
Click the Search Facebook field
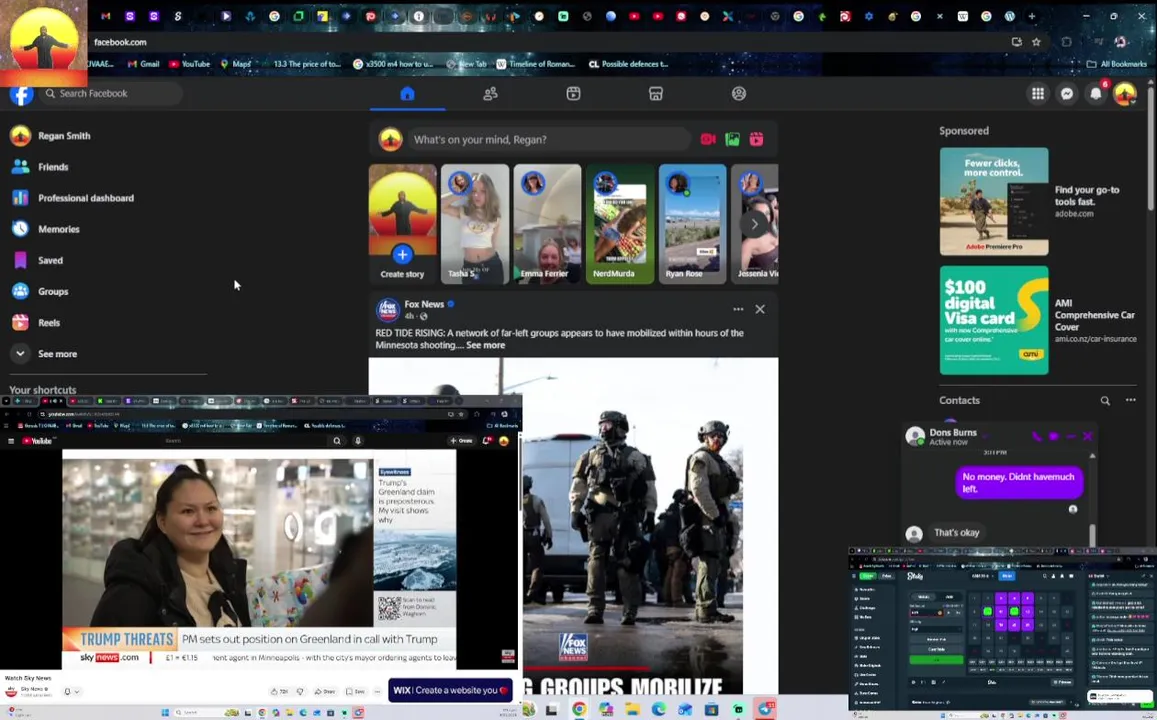click(111, 94)
